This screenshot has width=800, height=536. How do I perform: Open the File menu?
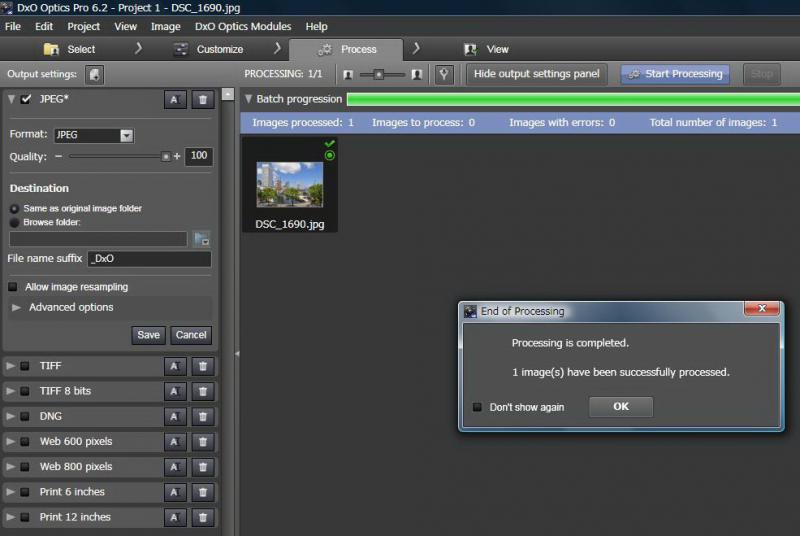pos(13,27)
